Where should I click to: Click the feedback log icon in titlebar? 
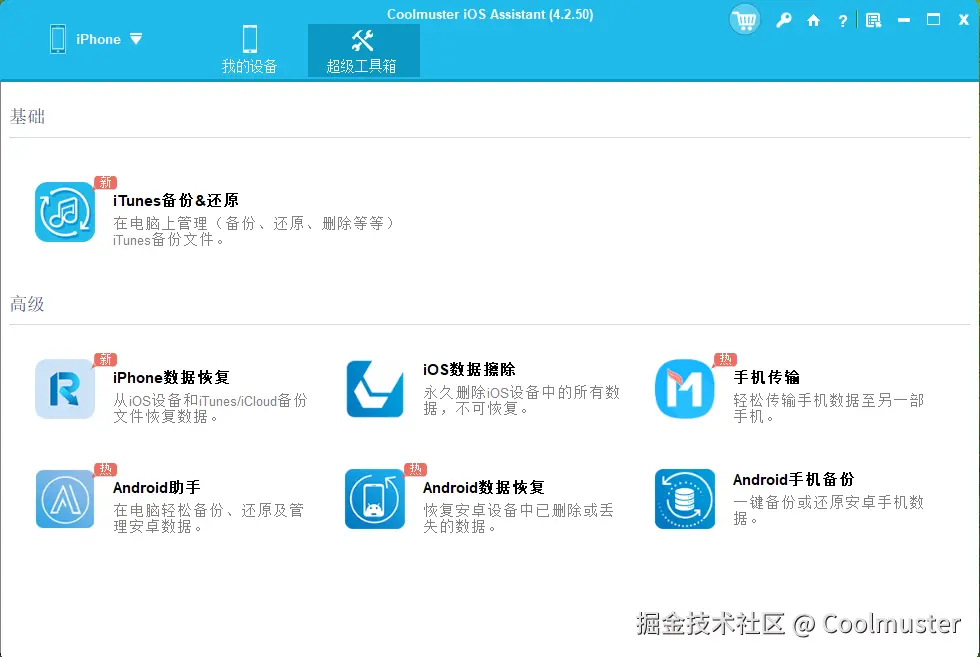pyautogui.click(x=872, y=19)
